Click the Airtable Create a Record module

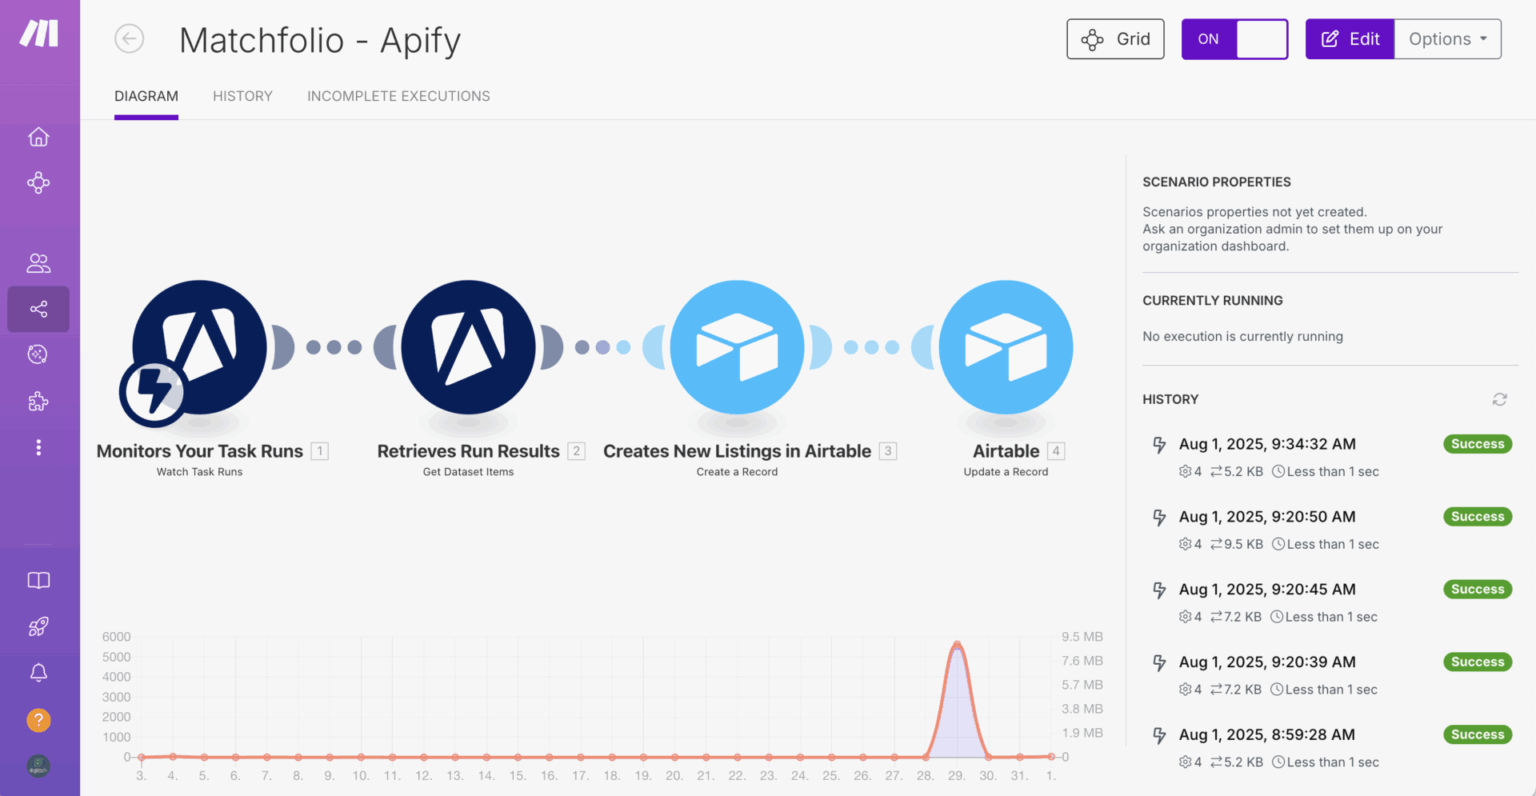(x=737, y=348)
